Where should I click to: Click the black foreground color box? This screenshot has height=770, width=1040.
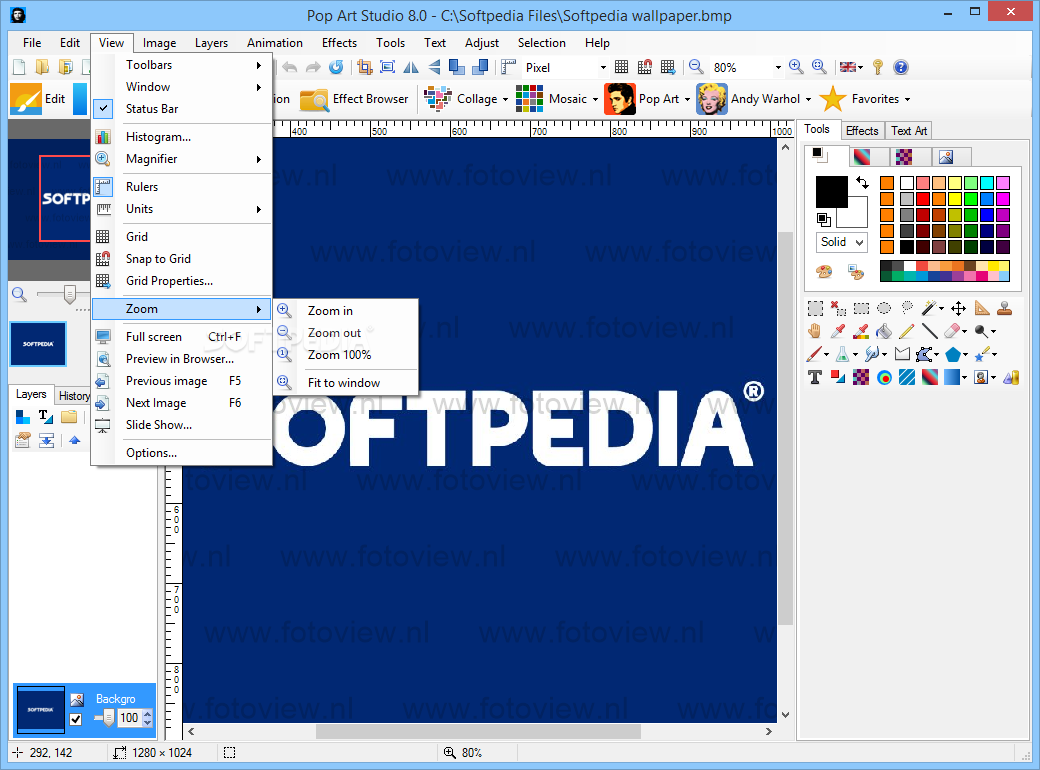click(x=831, y=192)
